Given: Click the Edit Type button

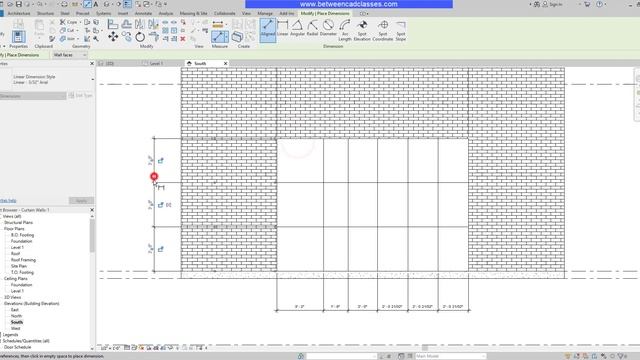Looking at the screenshot, I should pos(81,96).
